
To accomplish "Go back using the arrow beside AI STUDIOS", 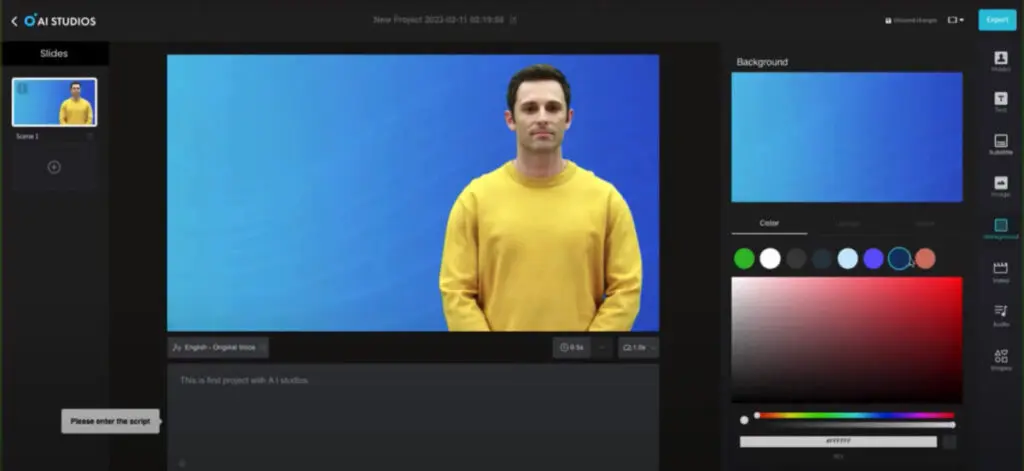I will click(14, 20).
